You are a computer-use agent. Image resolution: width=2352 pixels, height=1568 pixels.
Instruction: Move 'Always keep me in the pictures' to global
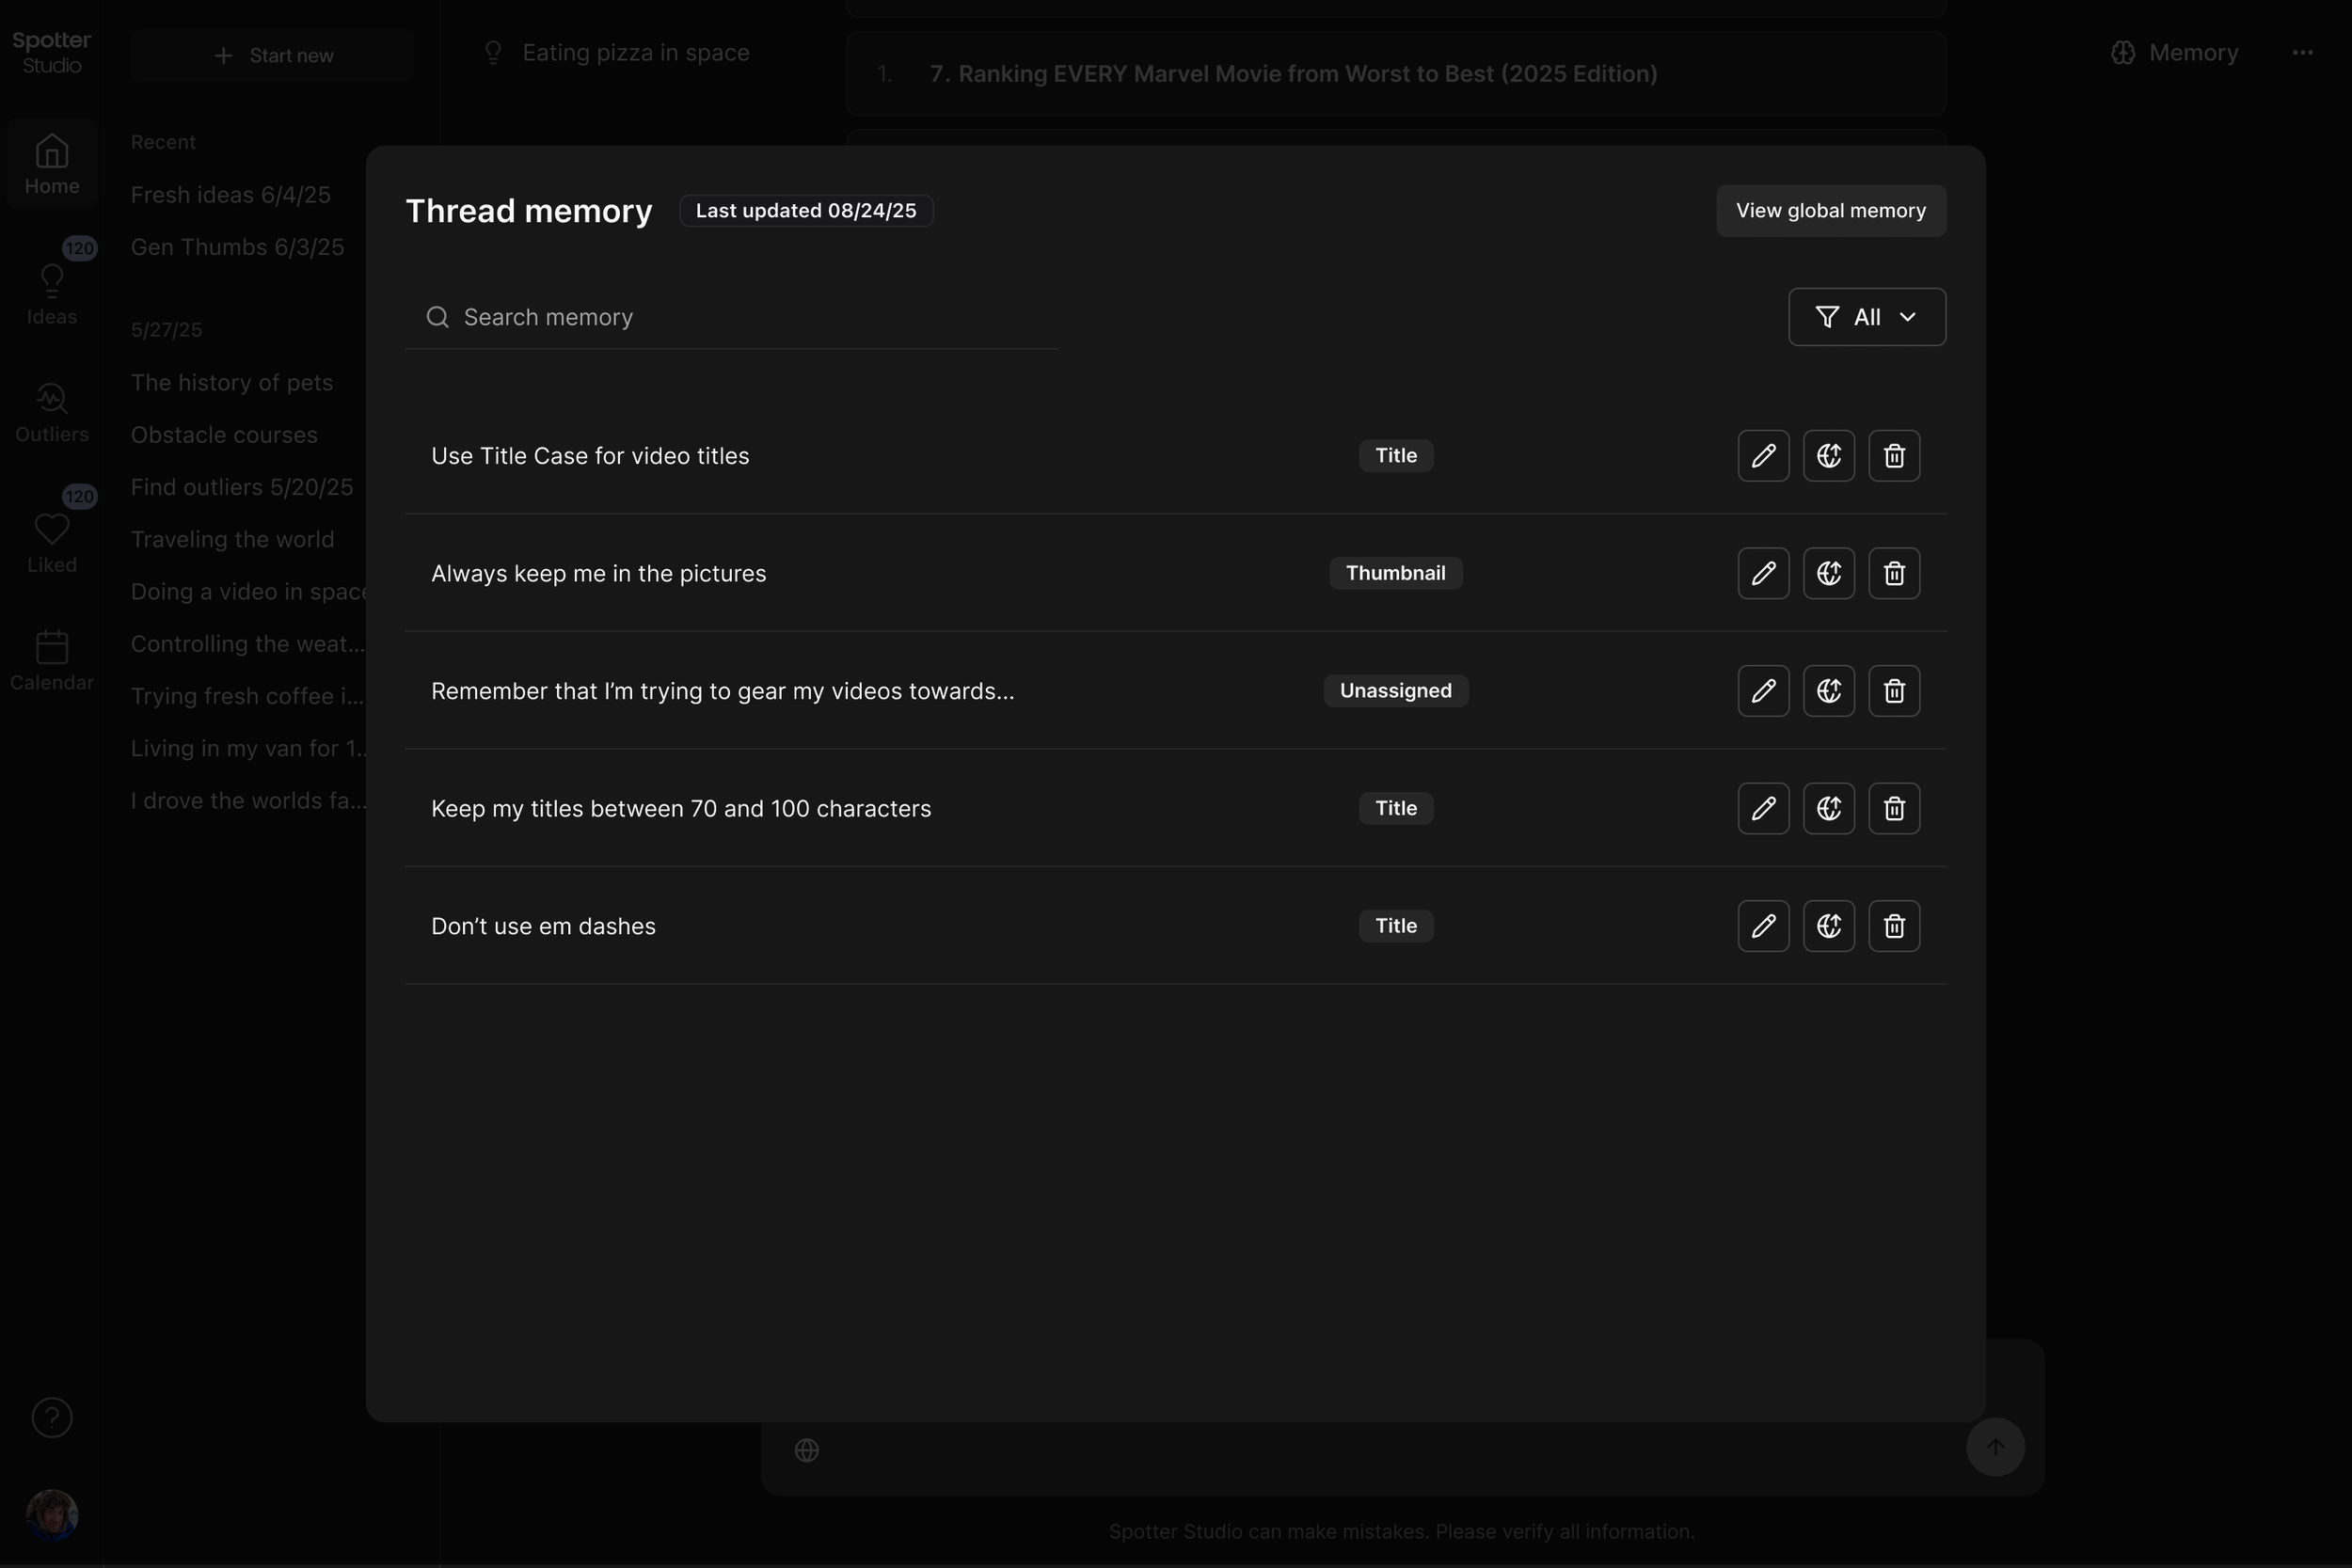point(1828,573)
